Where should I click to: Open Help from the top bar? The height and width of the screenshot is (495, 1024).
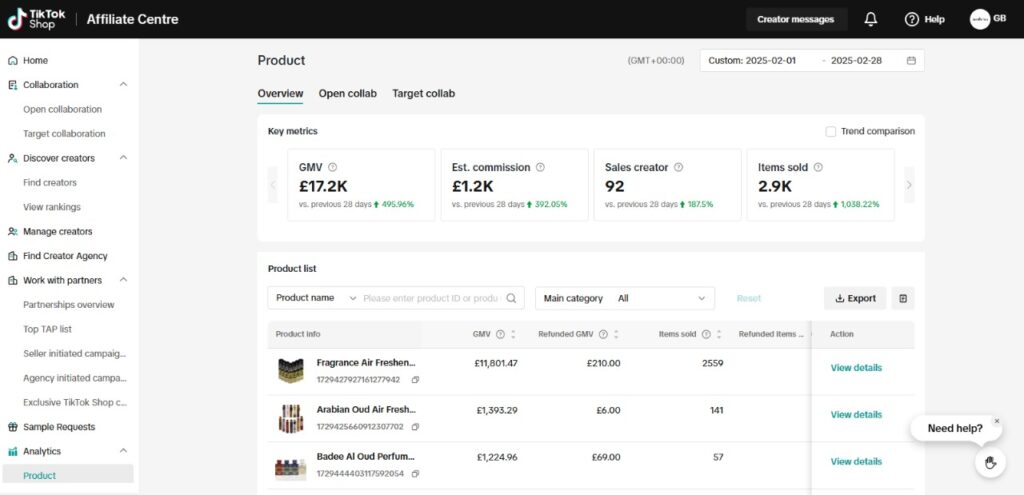click(x=924, y=19)
